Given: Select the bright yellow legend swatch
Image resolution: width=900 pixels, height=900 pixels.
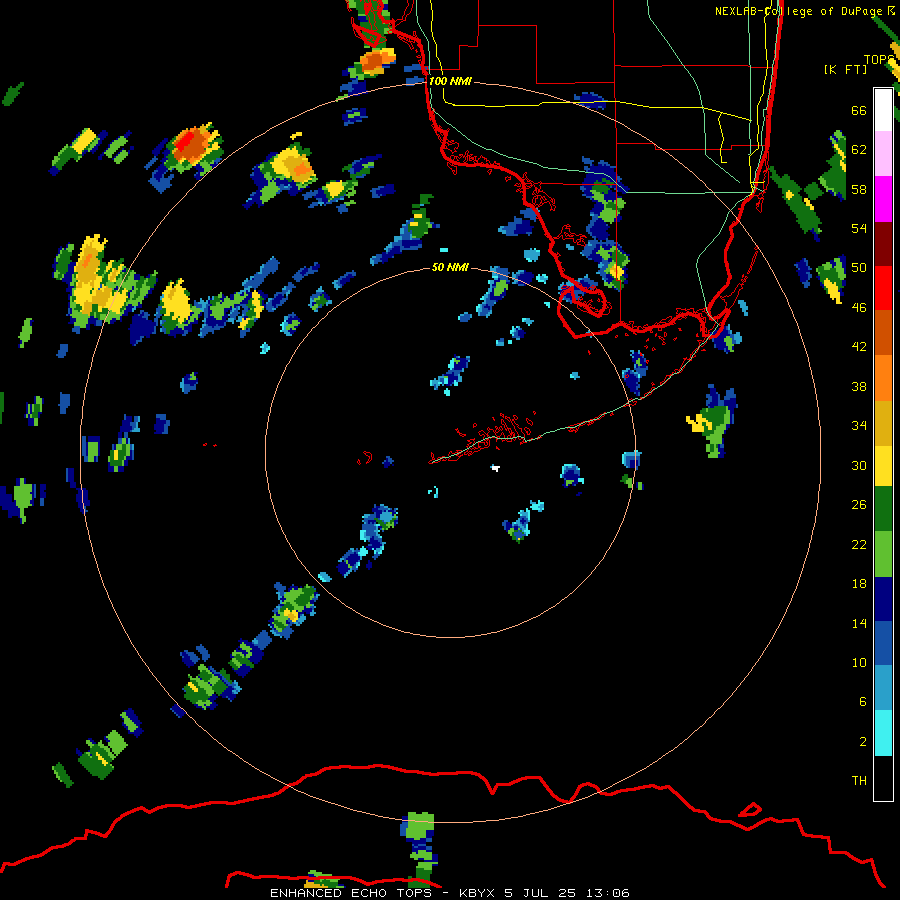Looking at the screenshot, I should click(883, 465).
